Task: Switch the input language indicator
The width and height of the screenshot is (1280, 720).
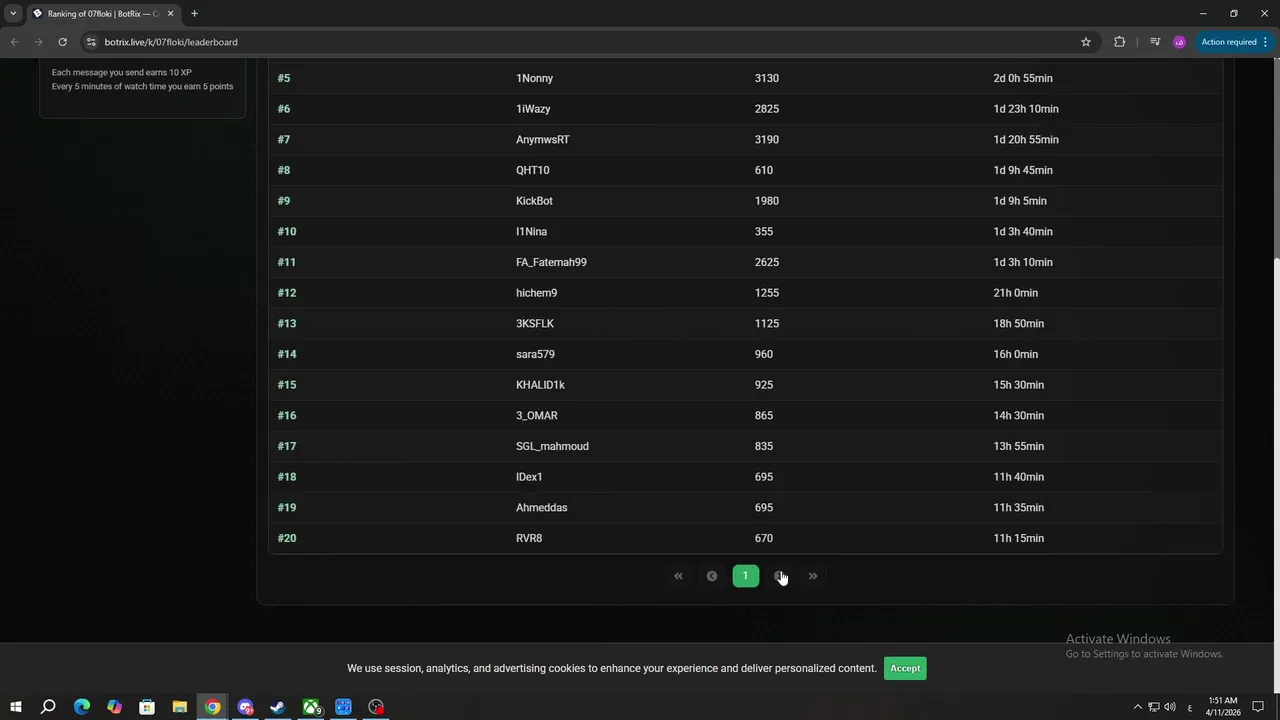Action: (x=1189, y=707)
